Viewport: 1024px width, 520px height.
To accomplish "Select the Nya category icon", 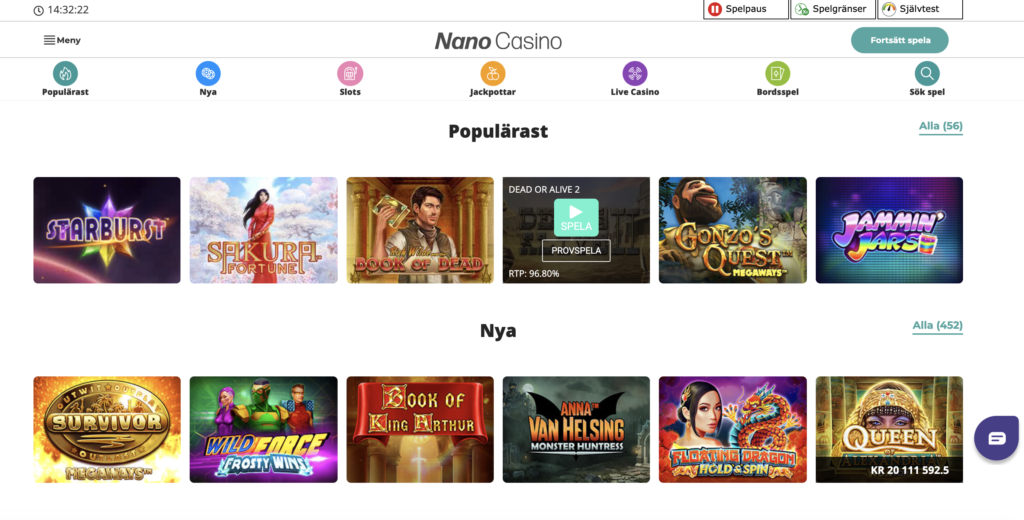I will click(208, 73).
